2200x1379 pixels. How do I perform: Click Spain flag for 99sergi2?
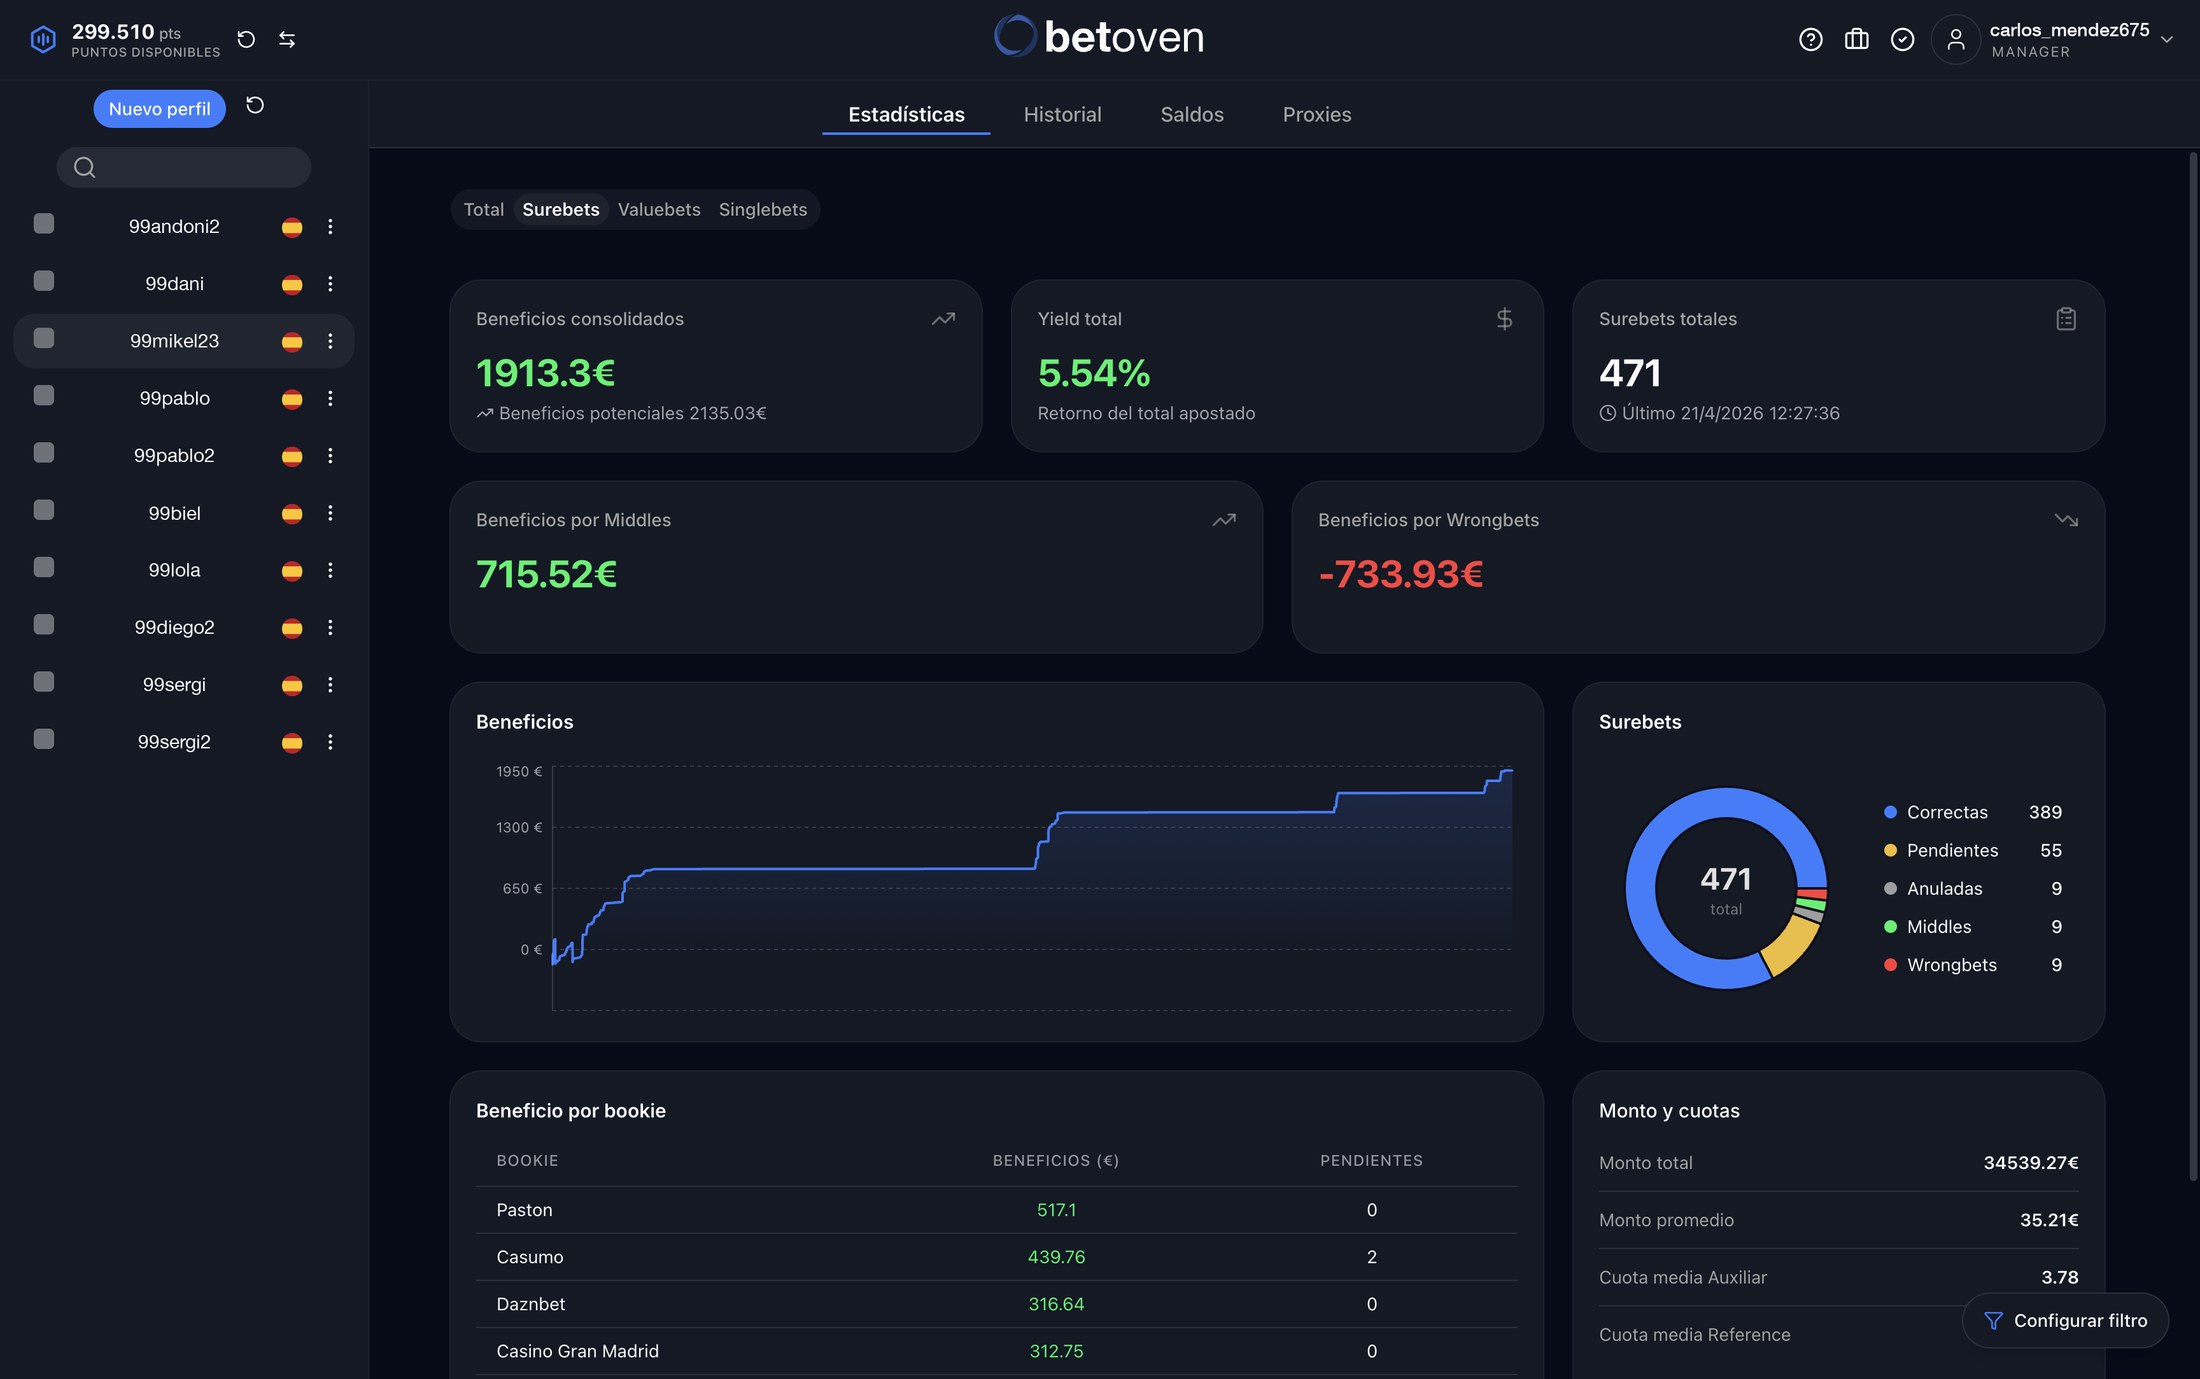pos(292,742)
